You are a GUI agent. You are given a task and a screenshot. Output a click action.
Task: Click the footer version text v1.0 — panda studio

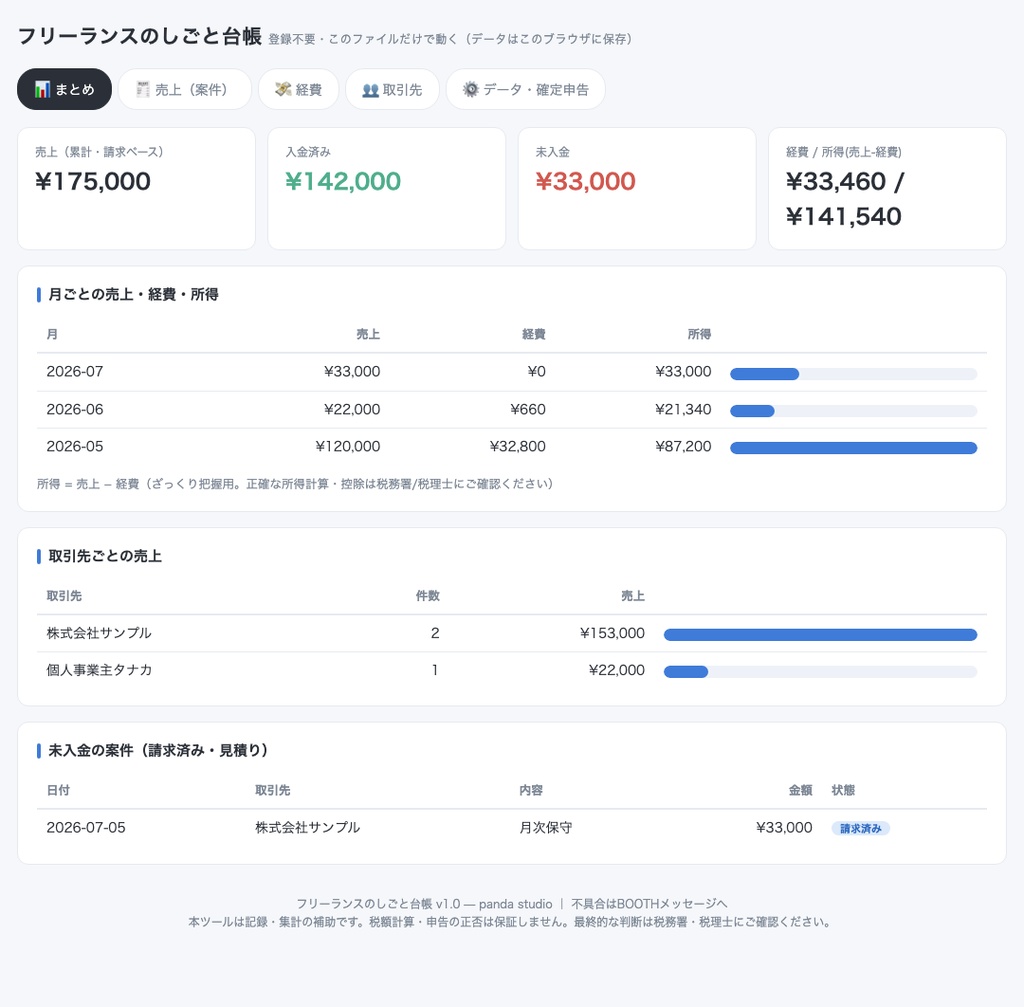click(x=494, y=904)
